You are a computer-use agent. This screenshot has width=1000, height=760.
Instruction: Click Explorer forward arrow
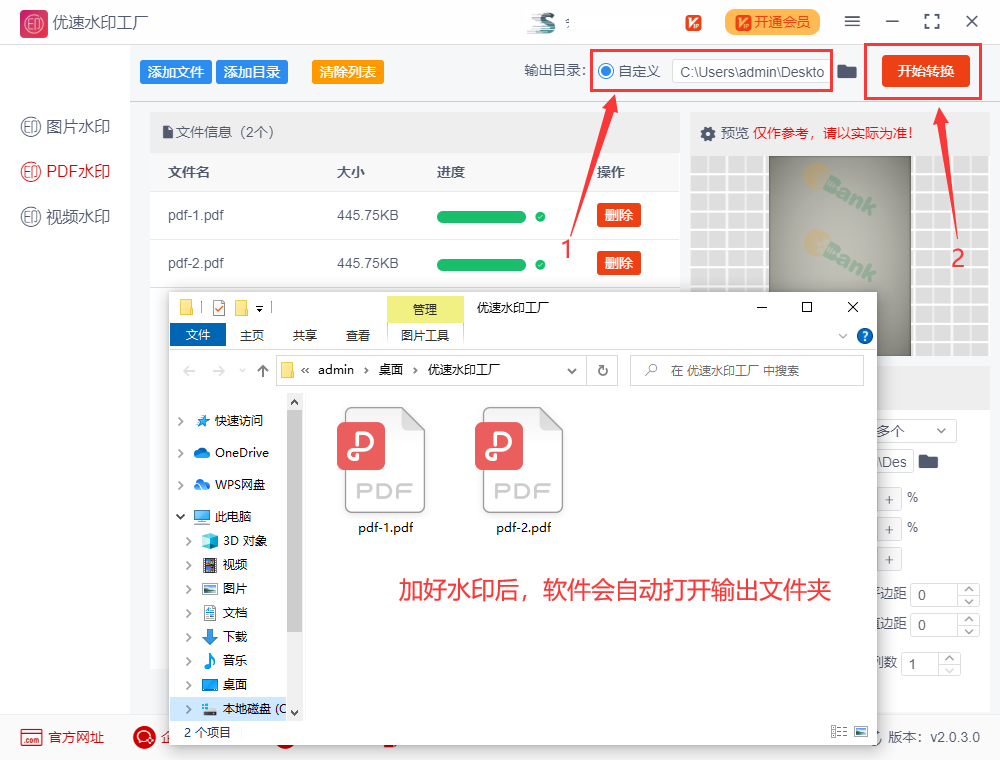[219, 370]
